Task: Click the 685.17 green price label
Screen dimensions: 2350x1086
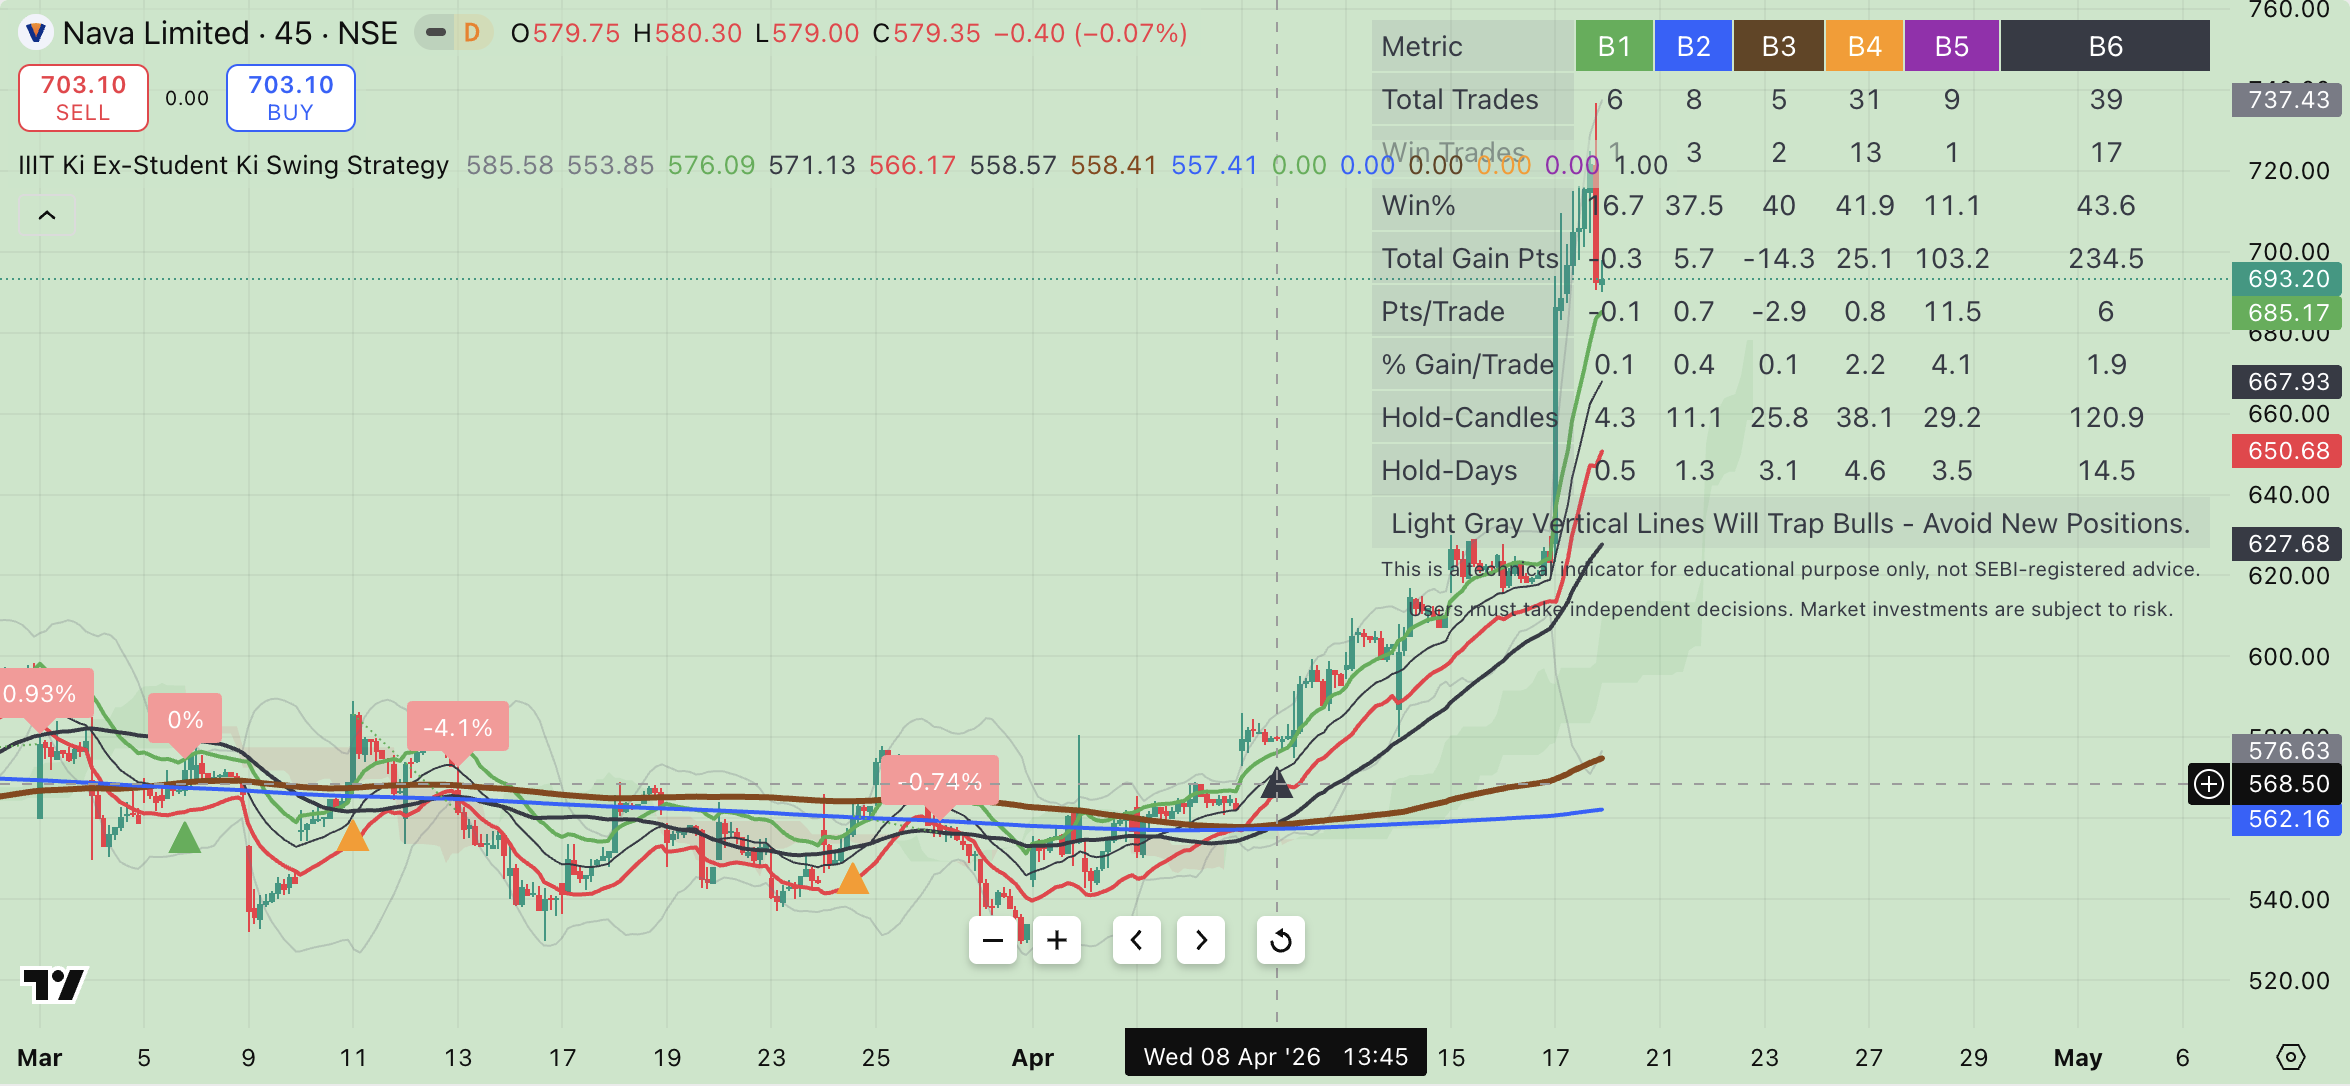Action: pyautogui.click(x=2289, y=313)
